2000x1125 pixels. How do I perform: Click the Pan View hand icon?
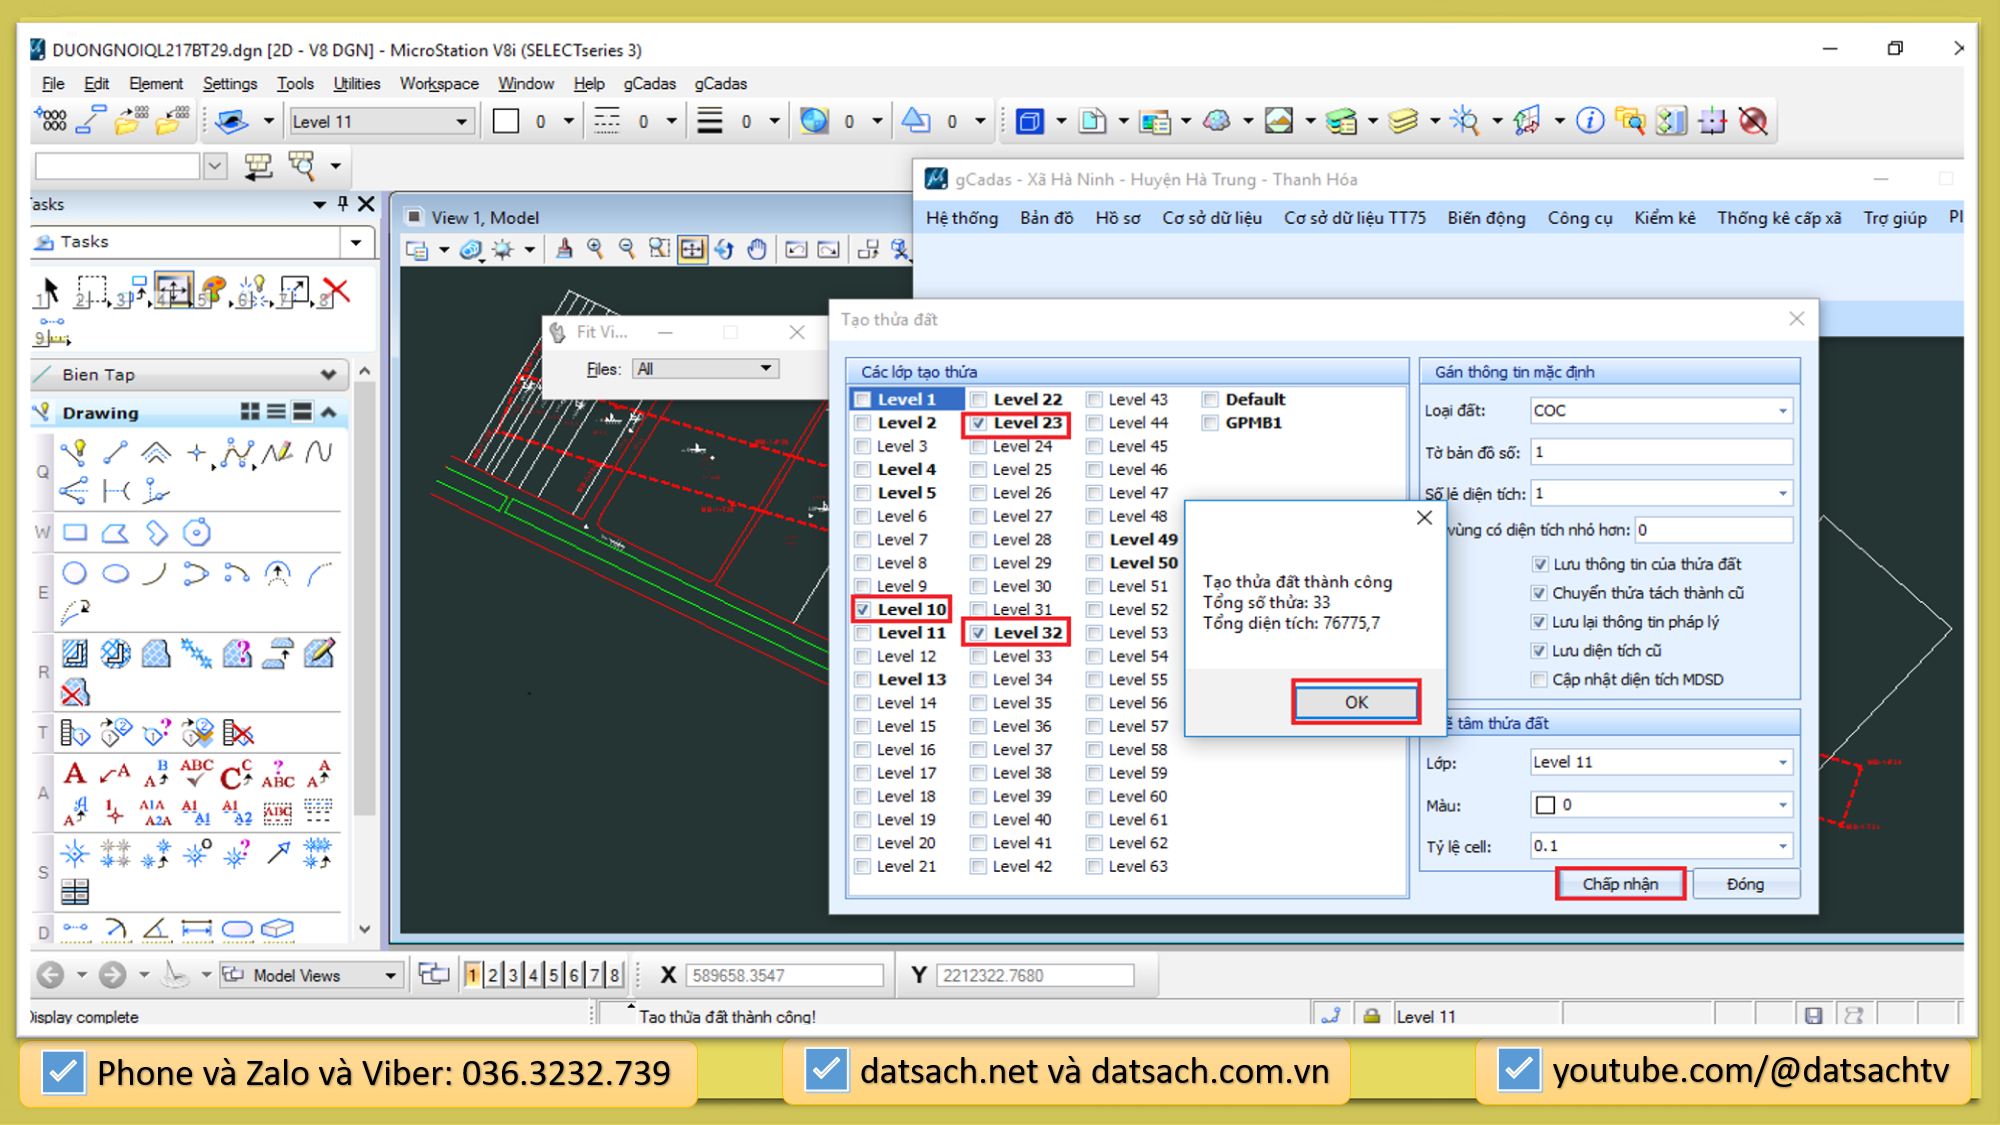[757, 250]
